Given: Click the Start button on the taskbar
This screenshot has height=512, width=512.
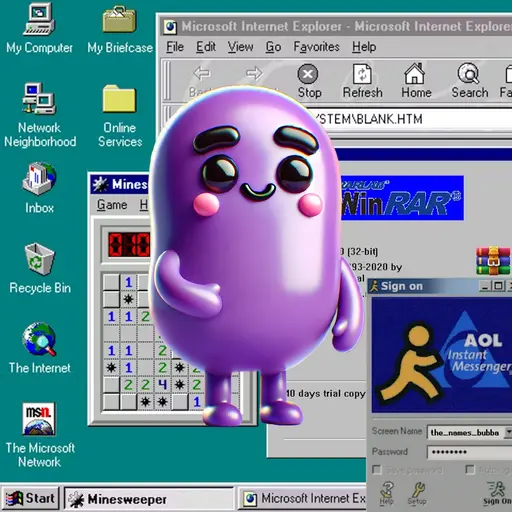Looking at the screenshot, I should (31, 499).
